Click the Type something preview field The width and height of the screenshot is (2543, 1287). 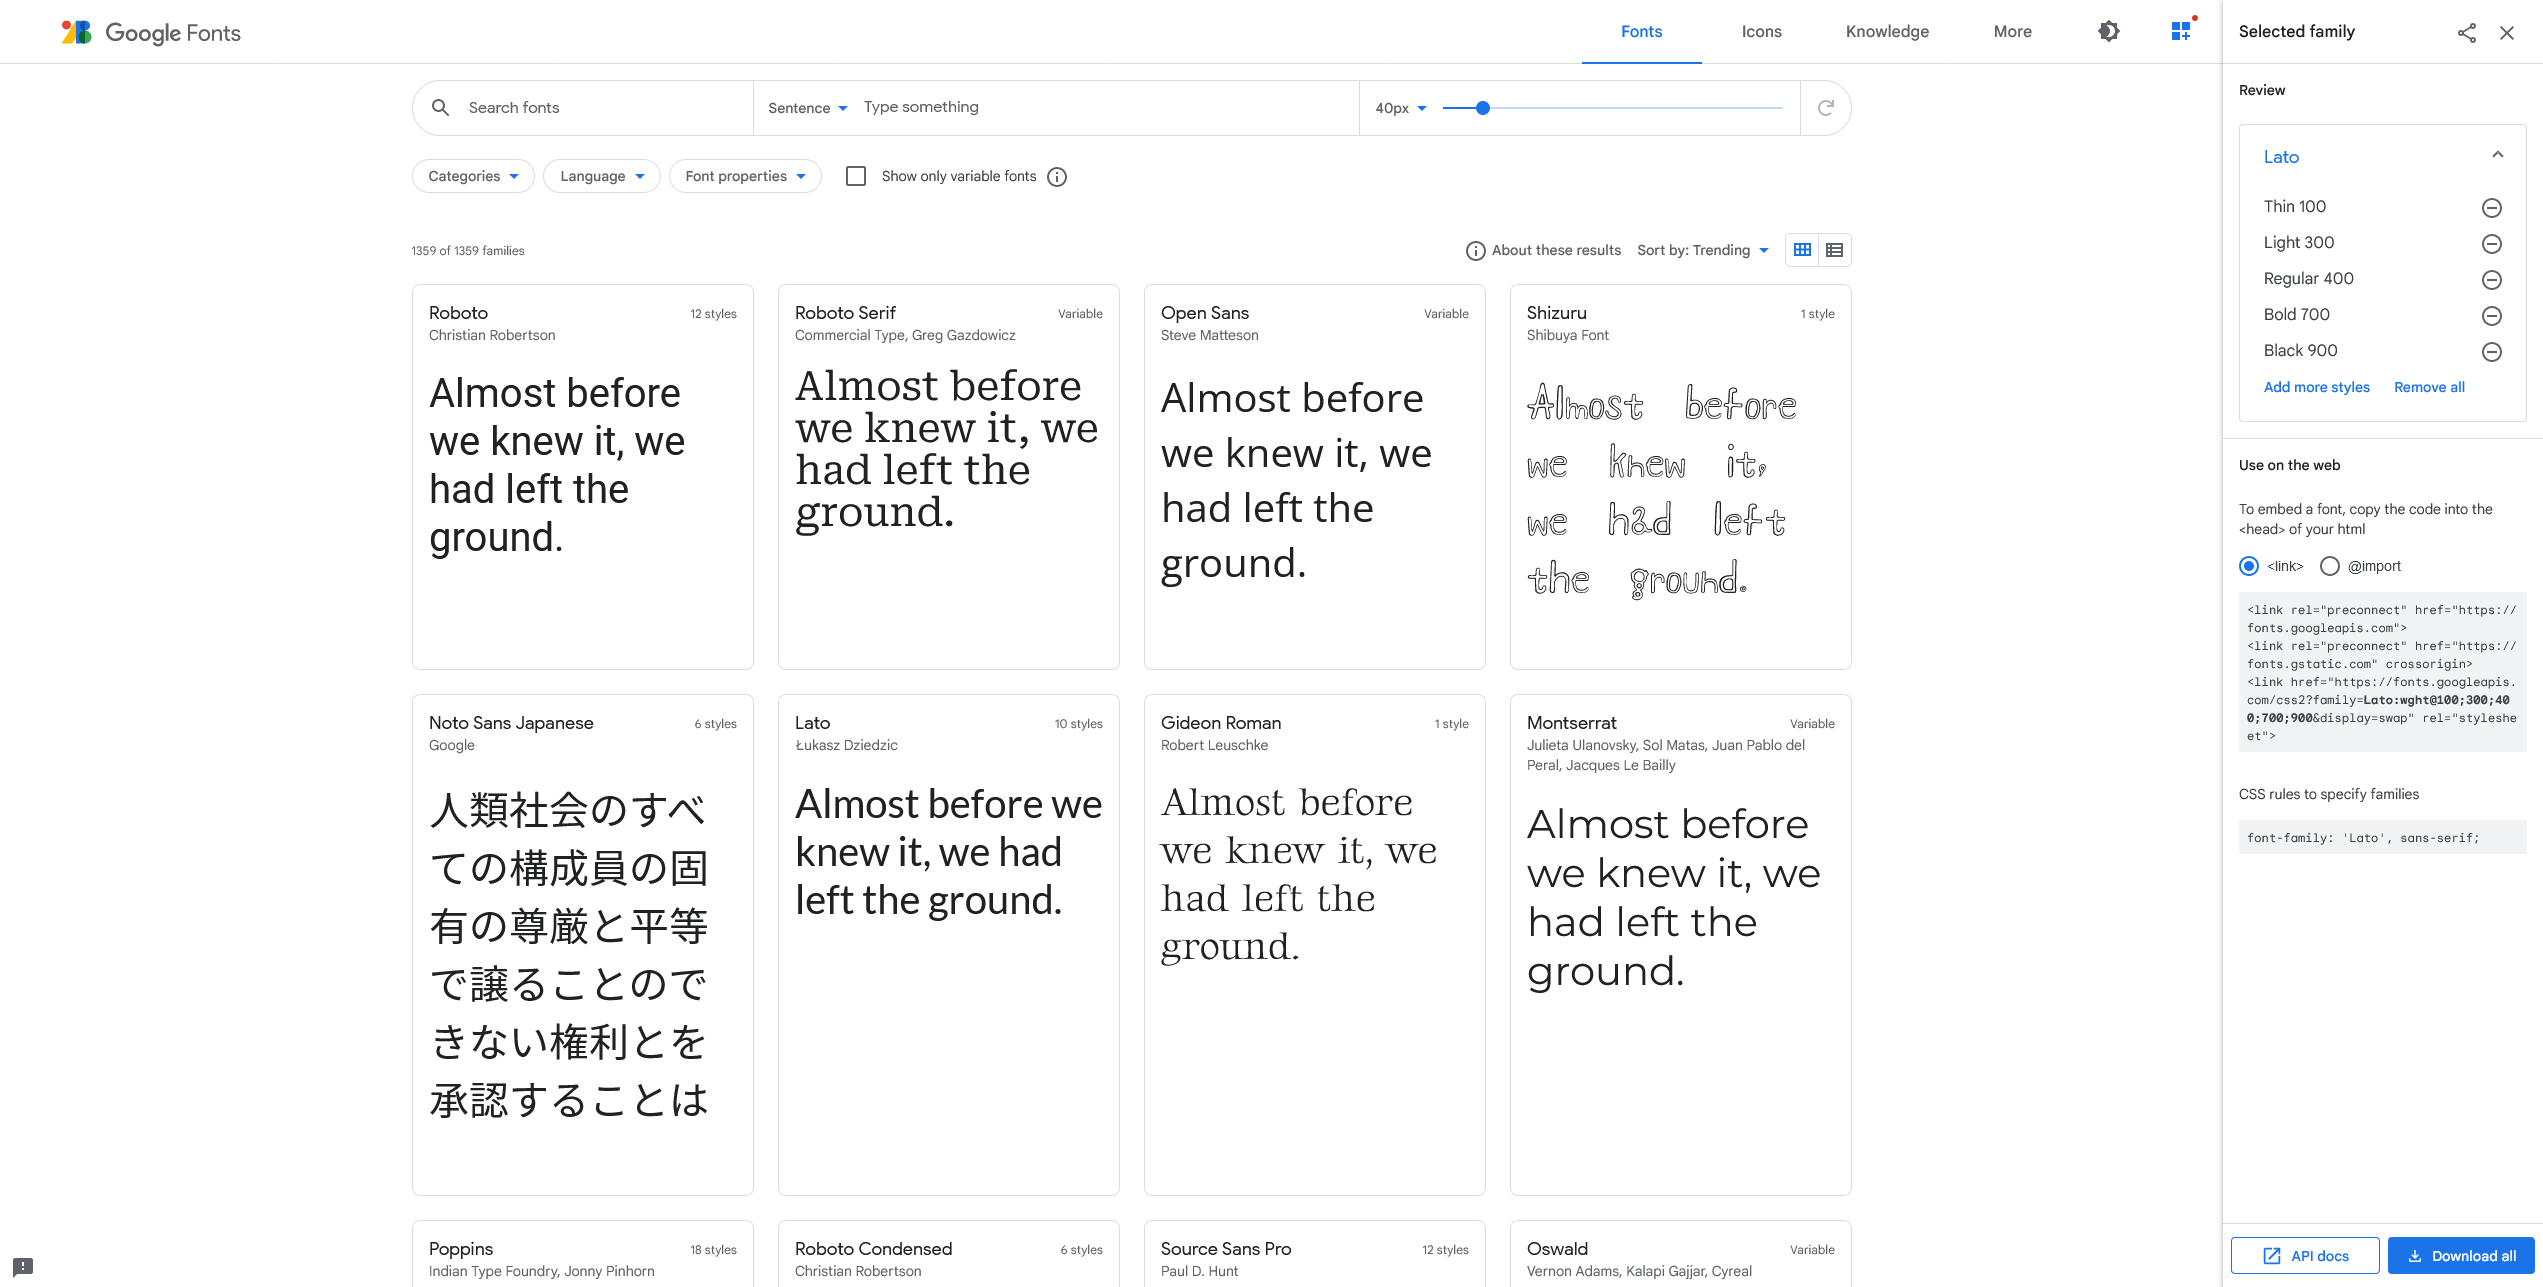tap(1105, 107)
